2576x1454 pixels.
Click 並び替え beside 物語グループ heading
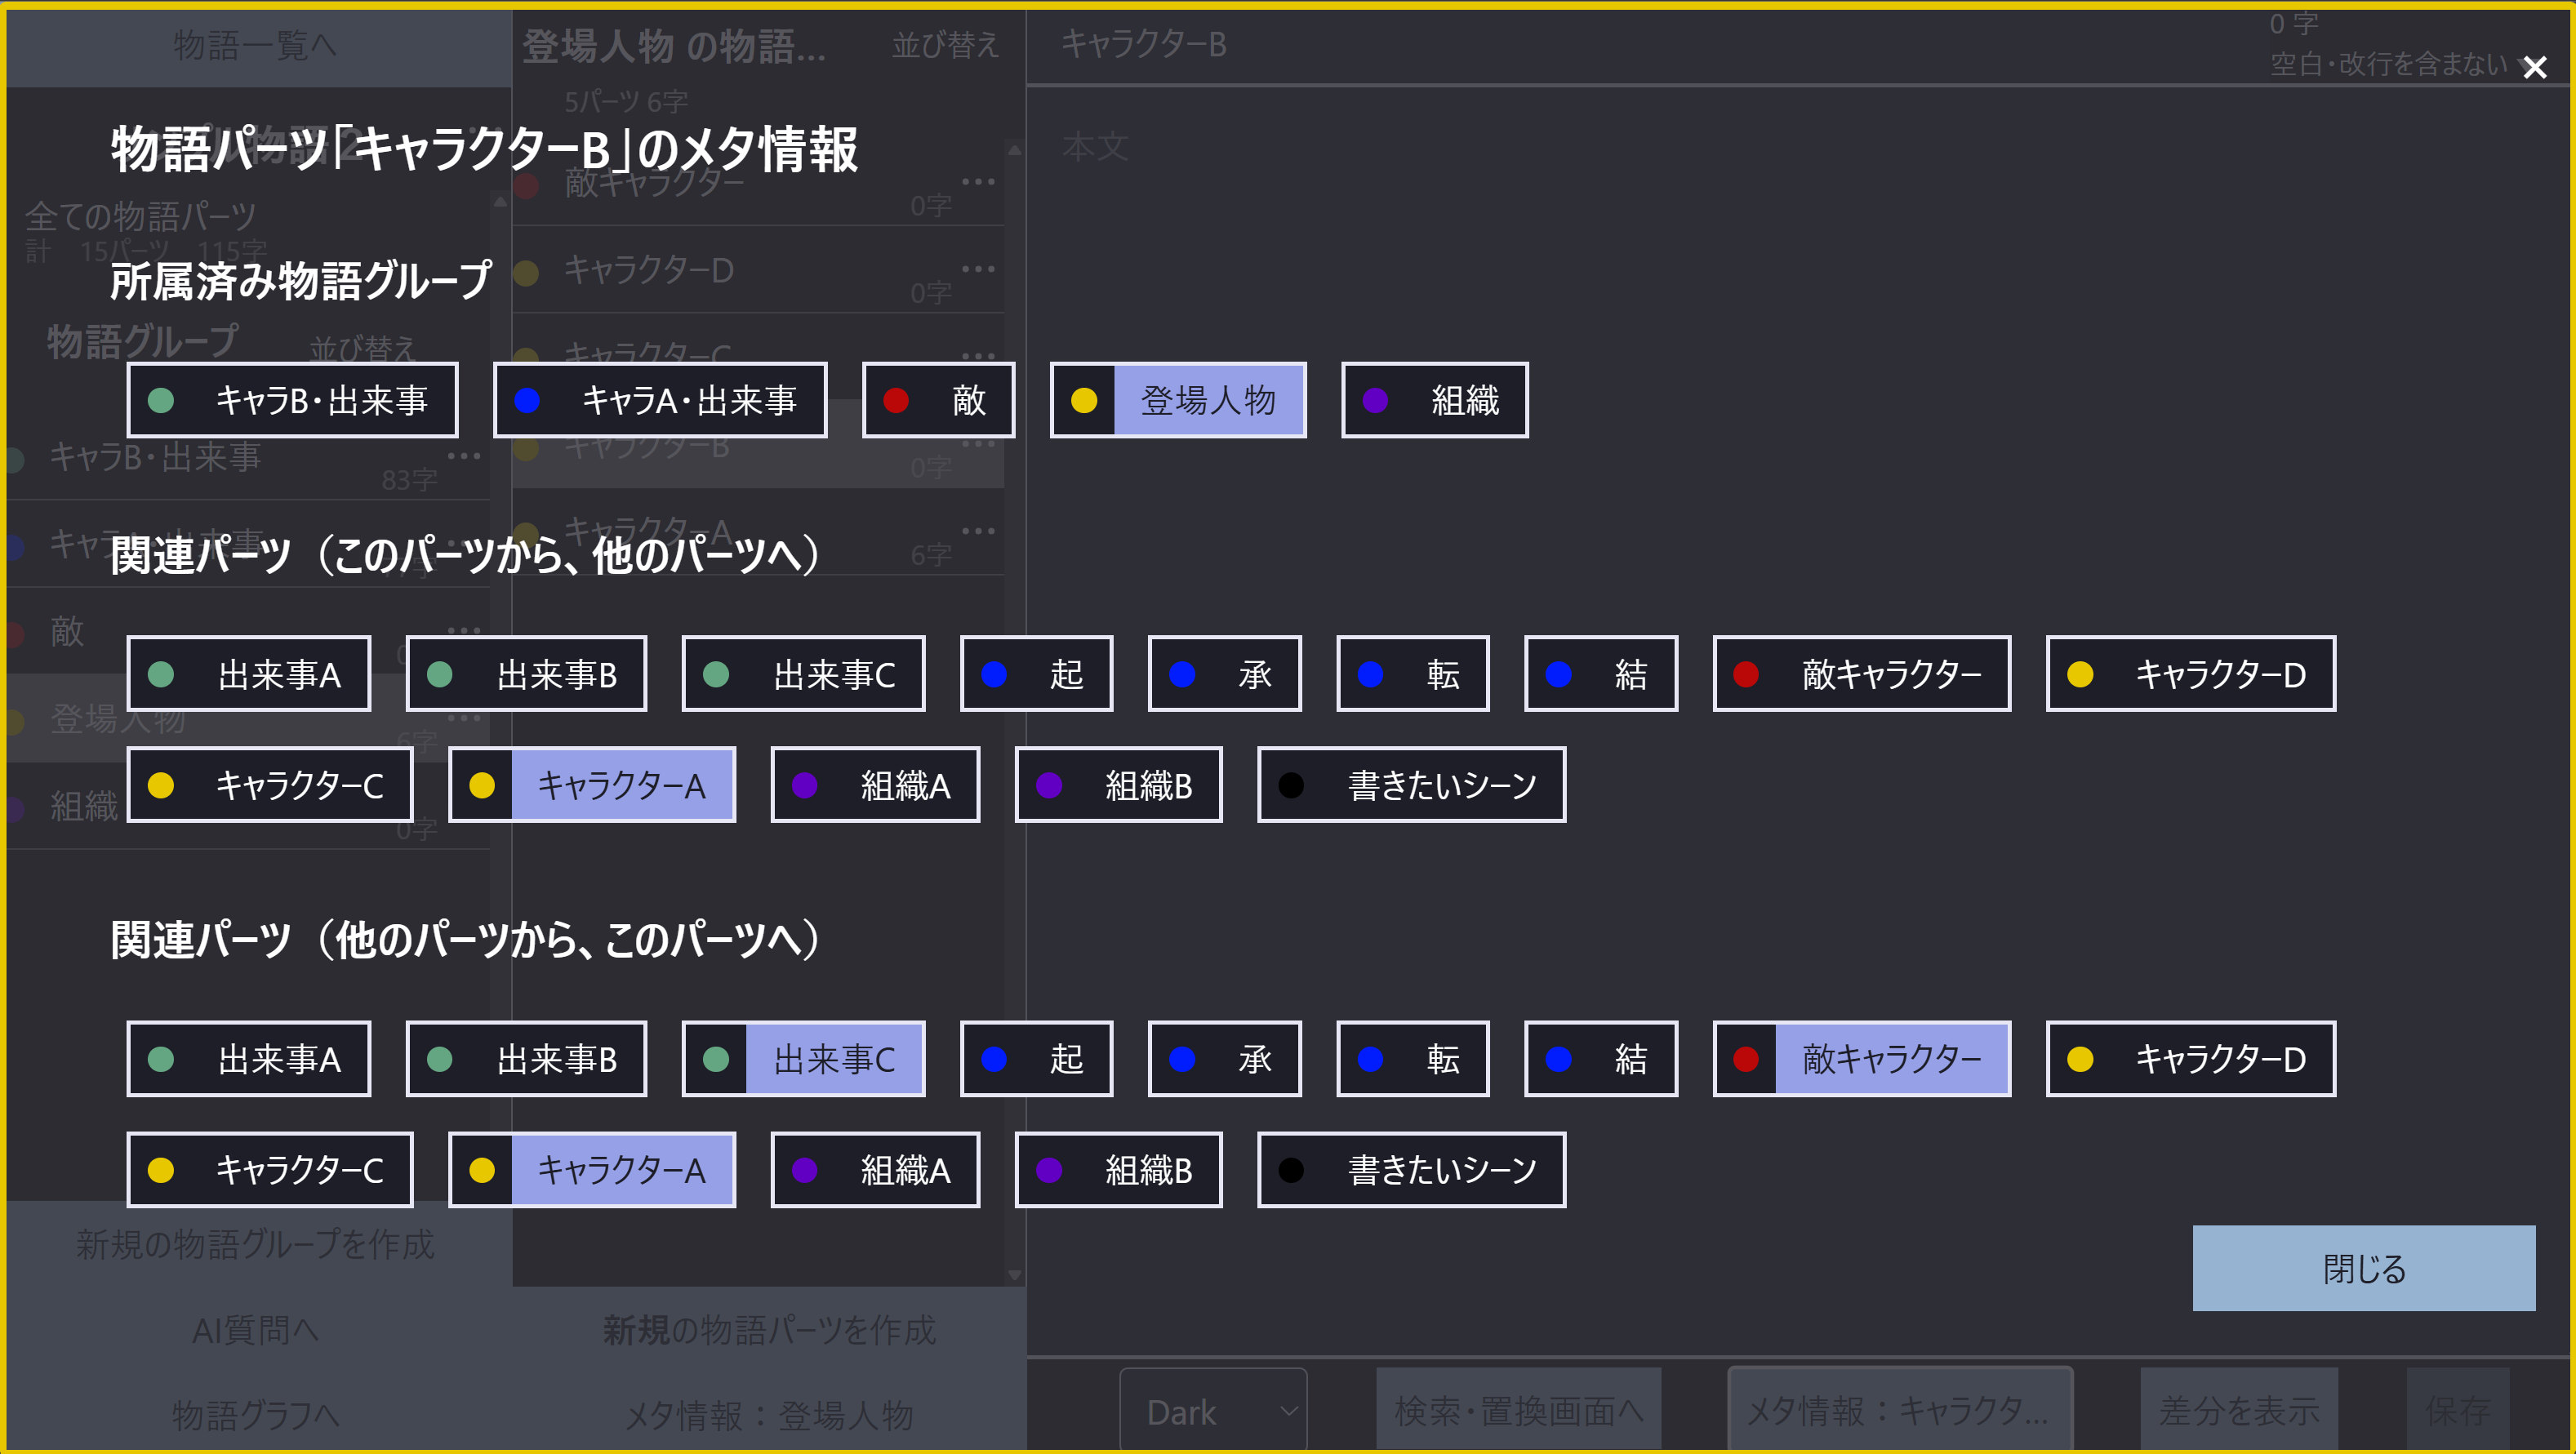[362, 348]
